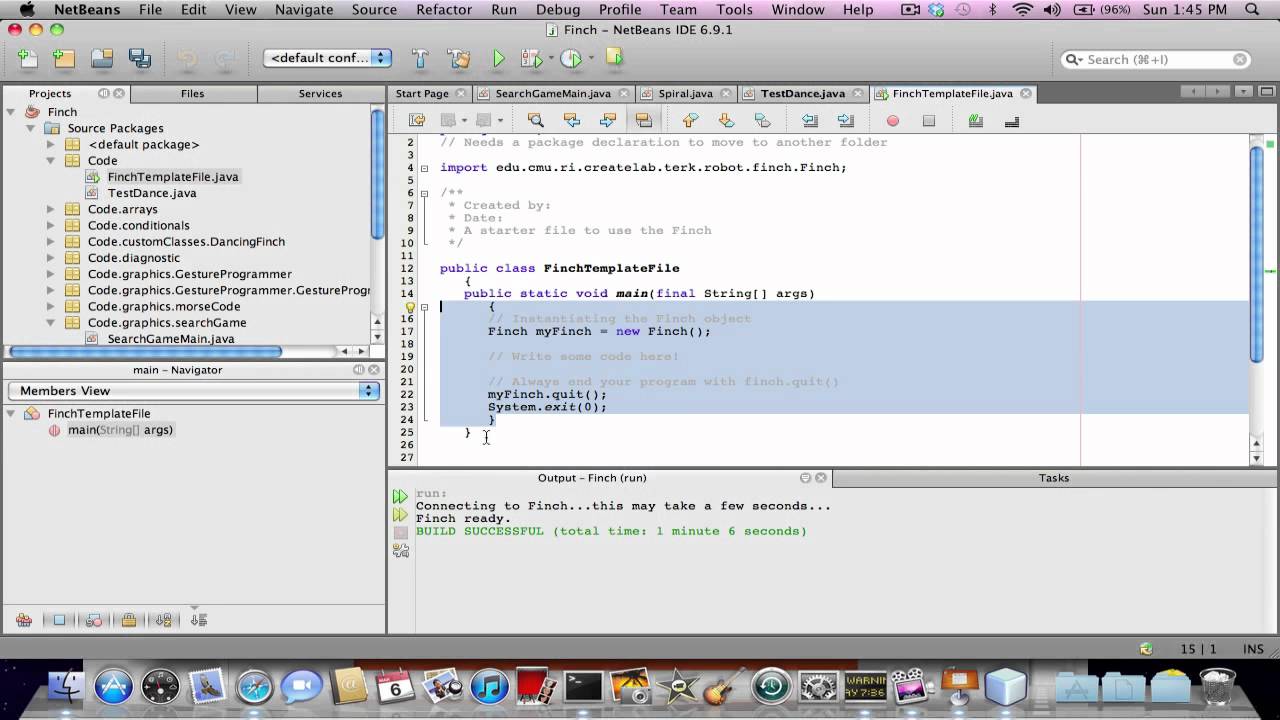Click the Search field in the toolbar
This screenshot has width=1280, height=720.
(x=1156, y=59)
